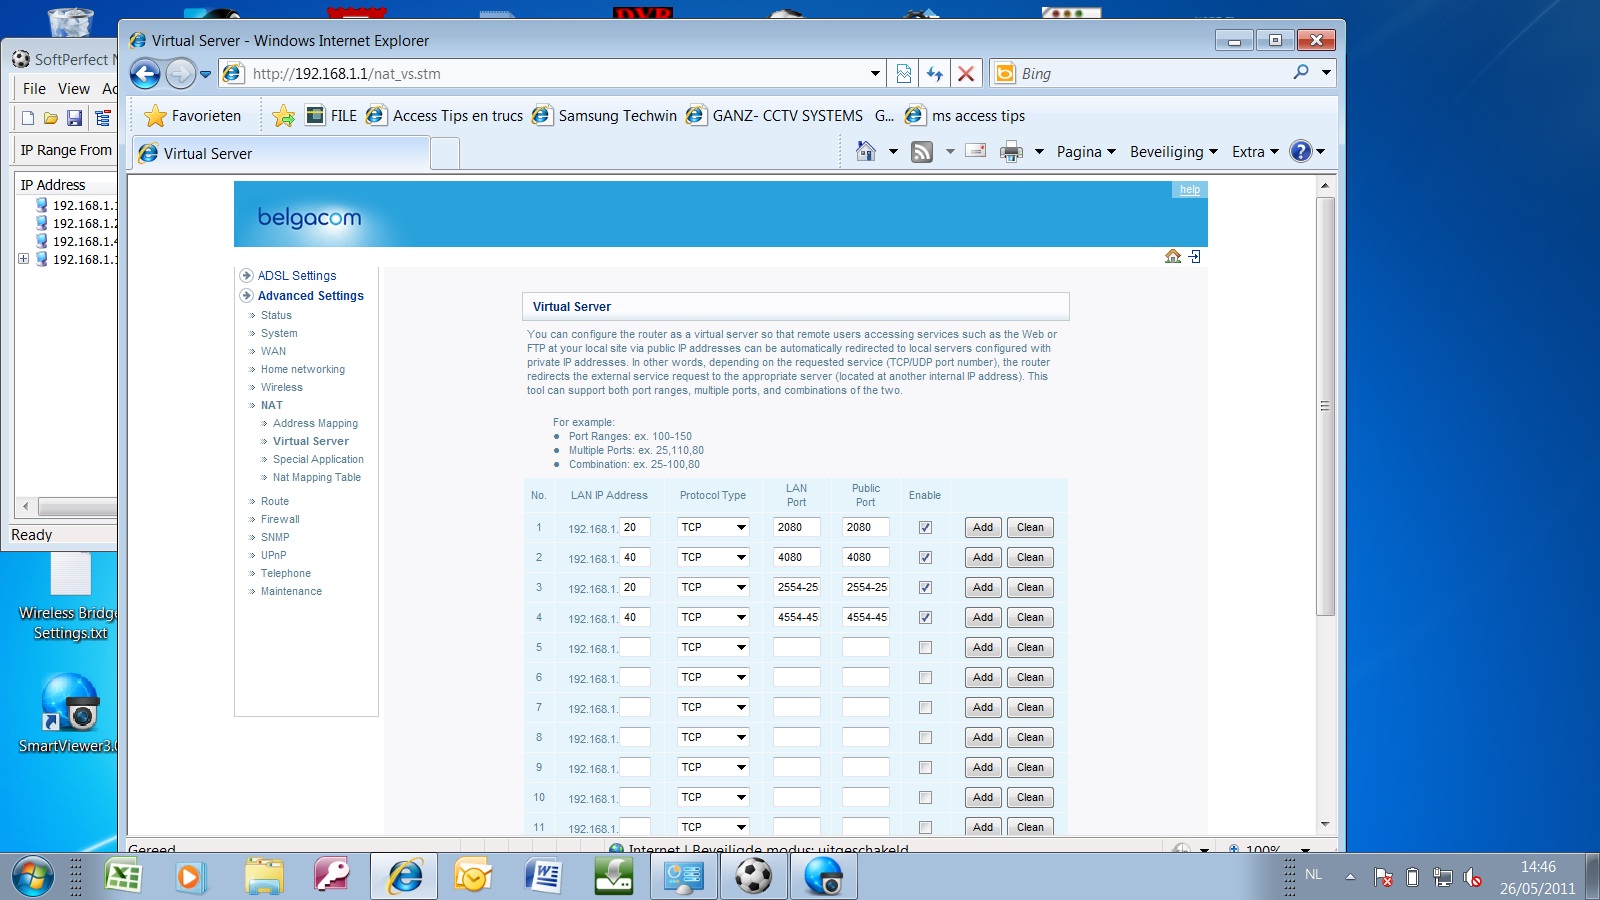Image resolution: width=1600 pixels, height=900 pixels.
Task: Open the Beveiliging dropdown menu
Action: pos(1174,152)
